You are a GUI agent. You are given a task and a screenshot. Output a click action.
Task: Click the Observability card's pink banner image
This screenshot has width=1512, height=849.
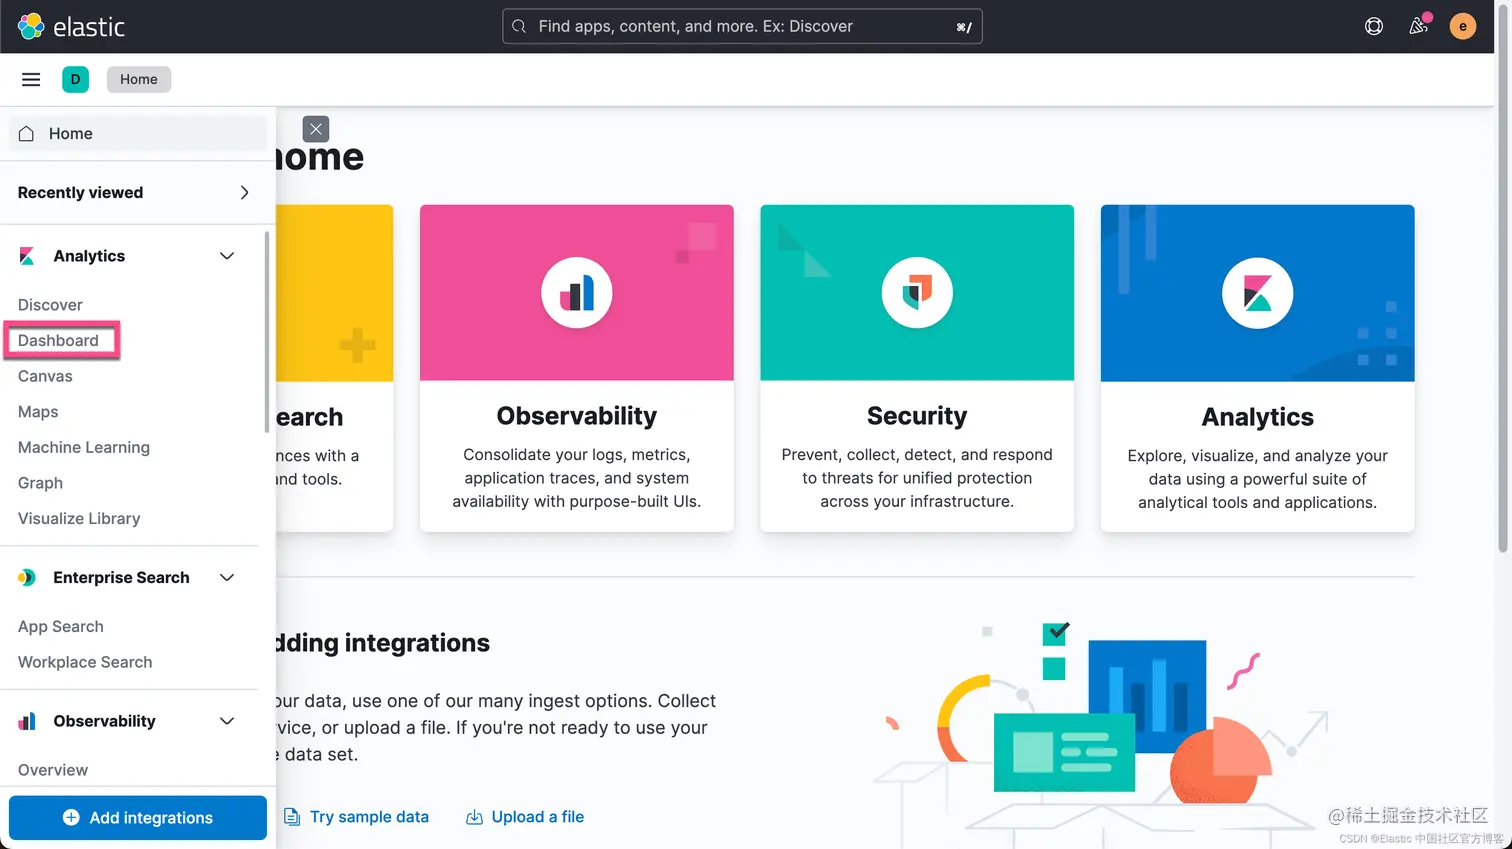pos(577,293)
